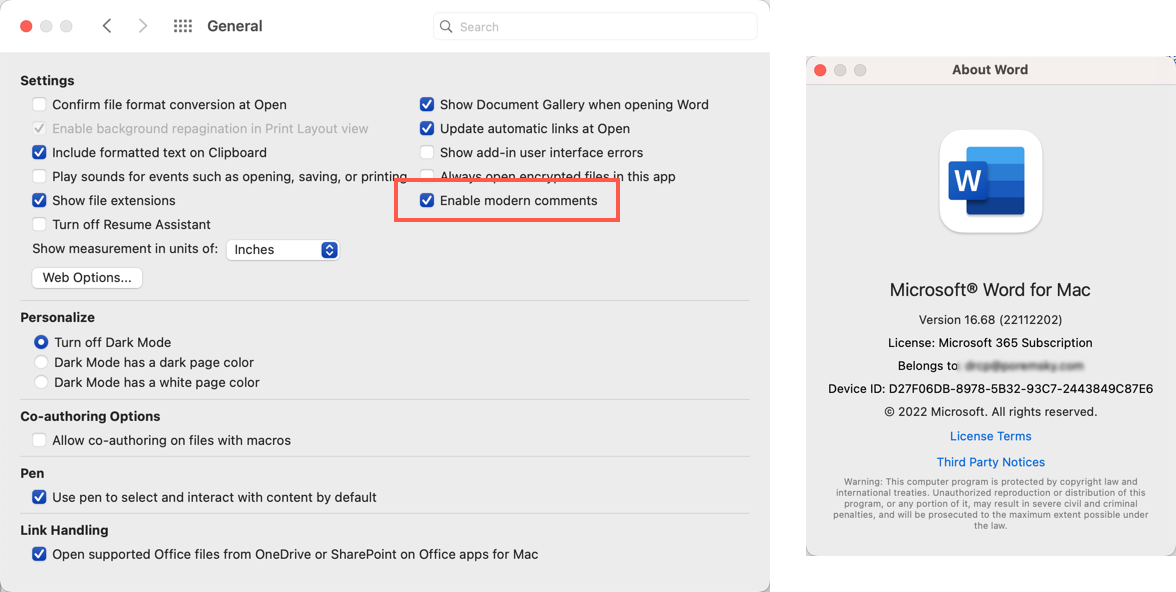Screen dimensions: 1176x592
Task: Close the About Word window
Action: (820, 70)
